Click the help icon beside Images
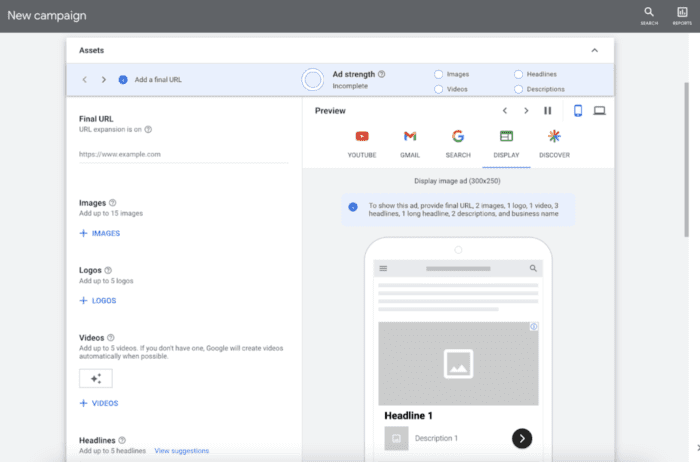This screenshot has width=700, height=462. [112, 203]
